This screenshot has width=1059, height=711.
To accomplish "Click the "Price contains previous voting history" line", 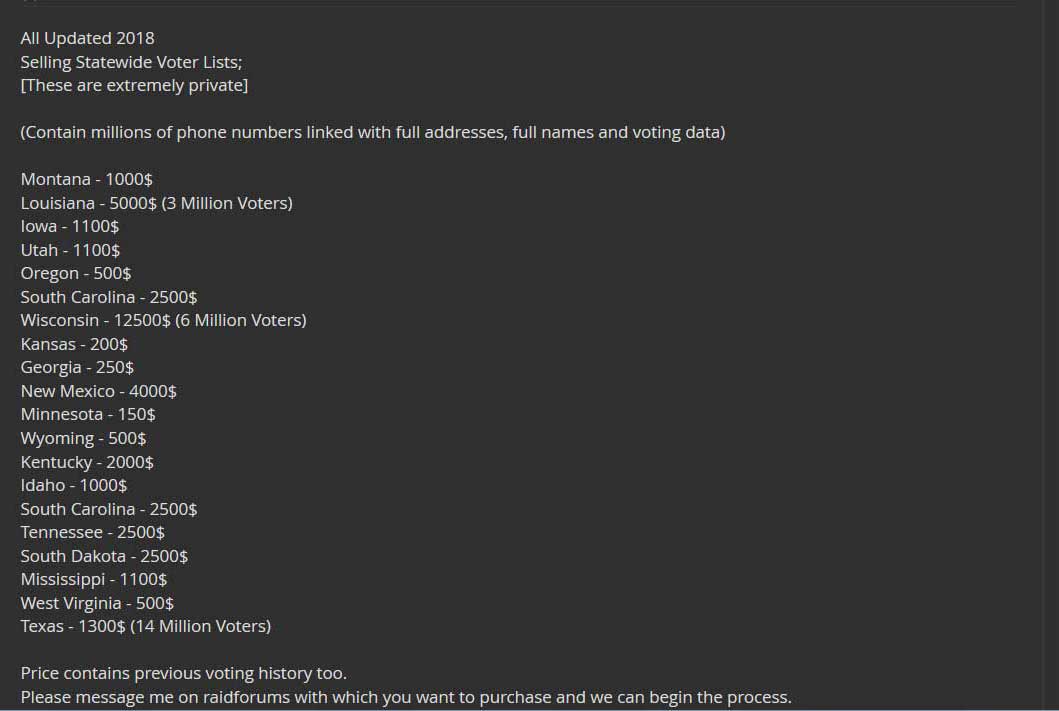I will pos(183,673).
